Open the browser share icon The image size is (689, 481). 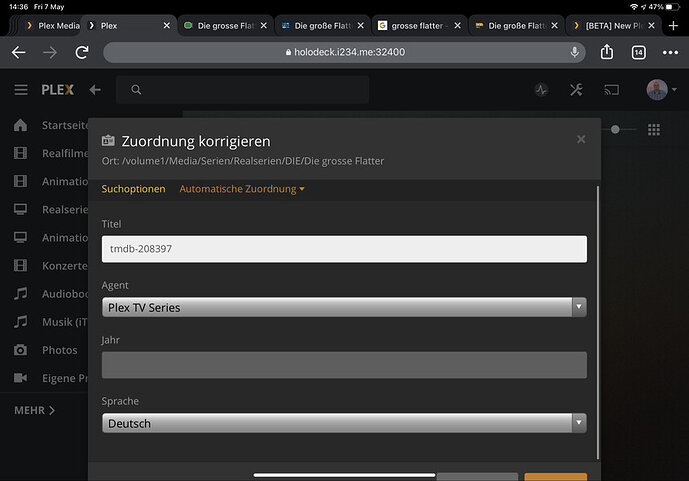[x=607, y=52]
